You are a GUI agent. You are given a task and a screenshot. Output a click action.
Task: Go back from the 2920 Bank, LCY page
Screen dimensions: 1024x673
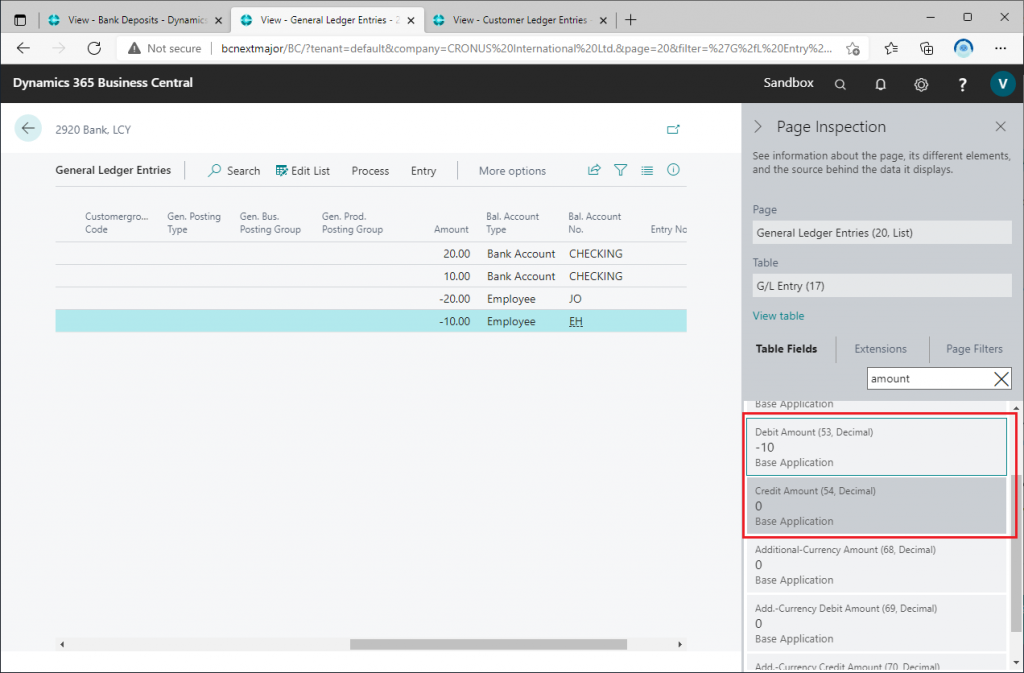pyautogui.click(x=28, y=129)
